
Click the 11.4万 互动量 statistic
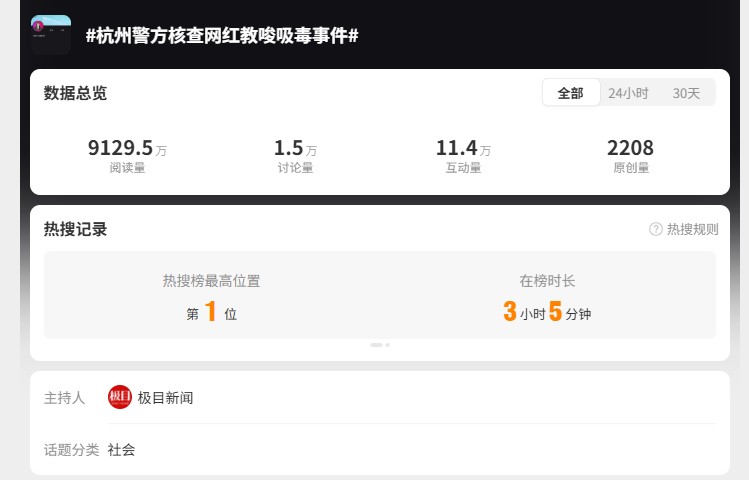coord(463,155)
